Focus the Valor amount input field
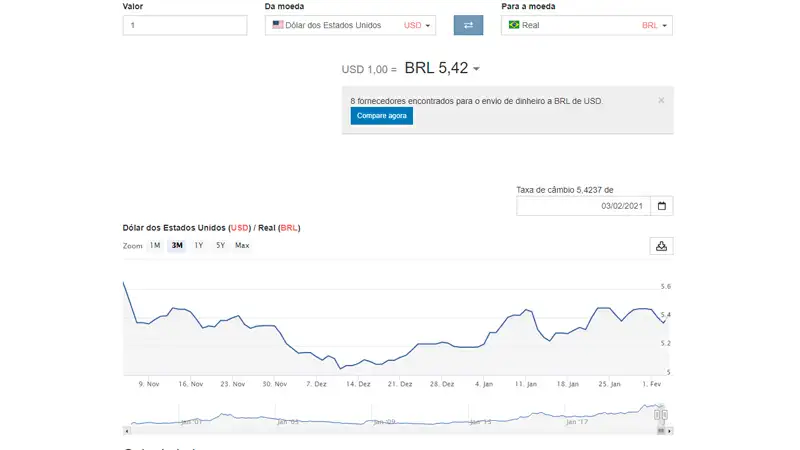 (185, 25)
